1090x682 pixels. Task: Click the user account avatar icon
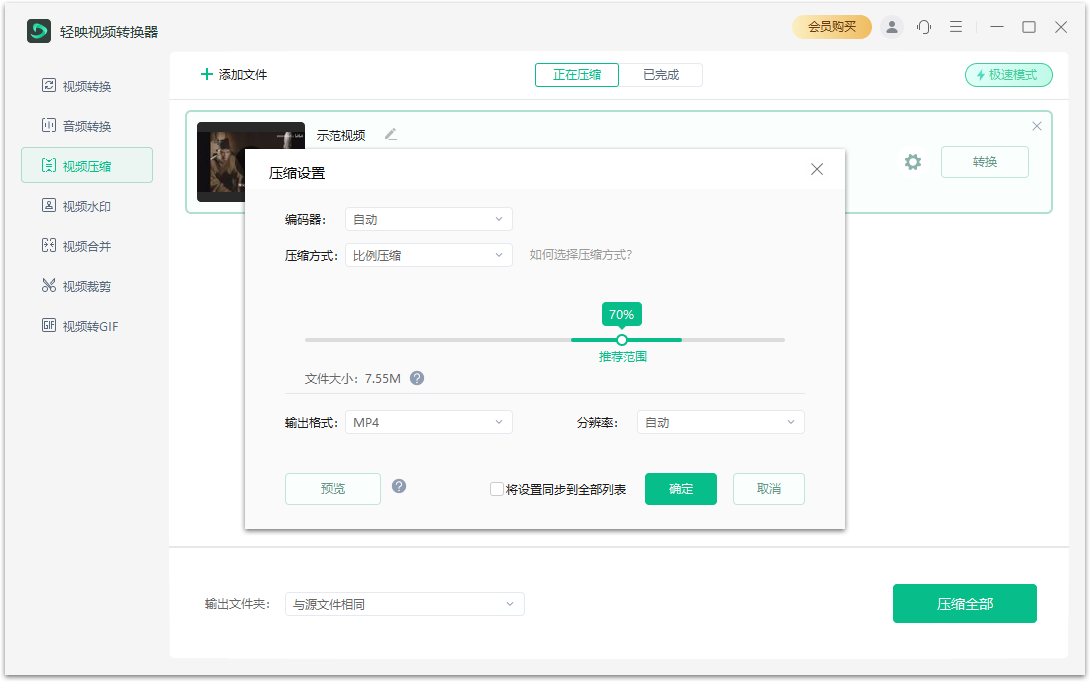891,27
